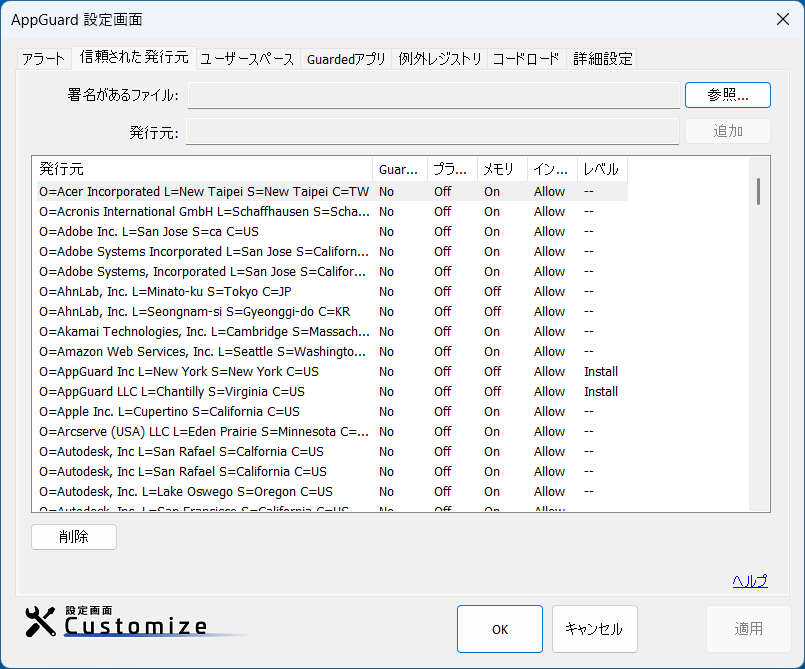Sort list by 発行元 column header
Screen dimensions: 805x669
[x=203, y=169]
